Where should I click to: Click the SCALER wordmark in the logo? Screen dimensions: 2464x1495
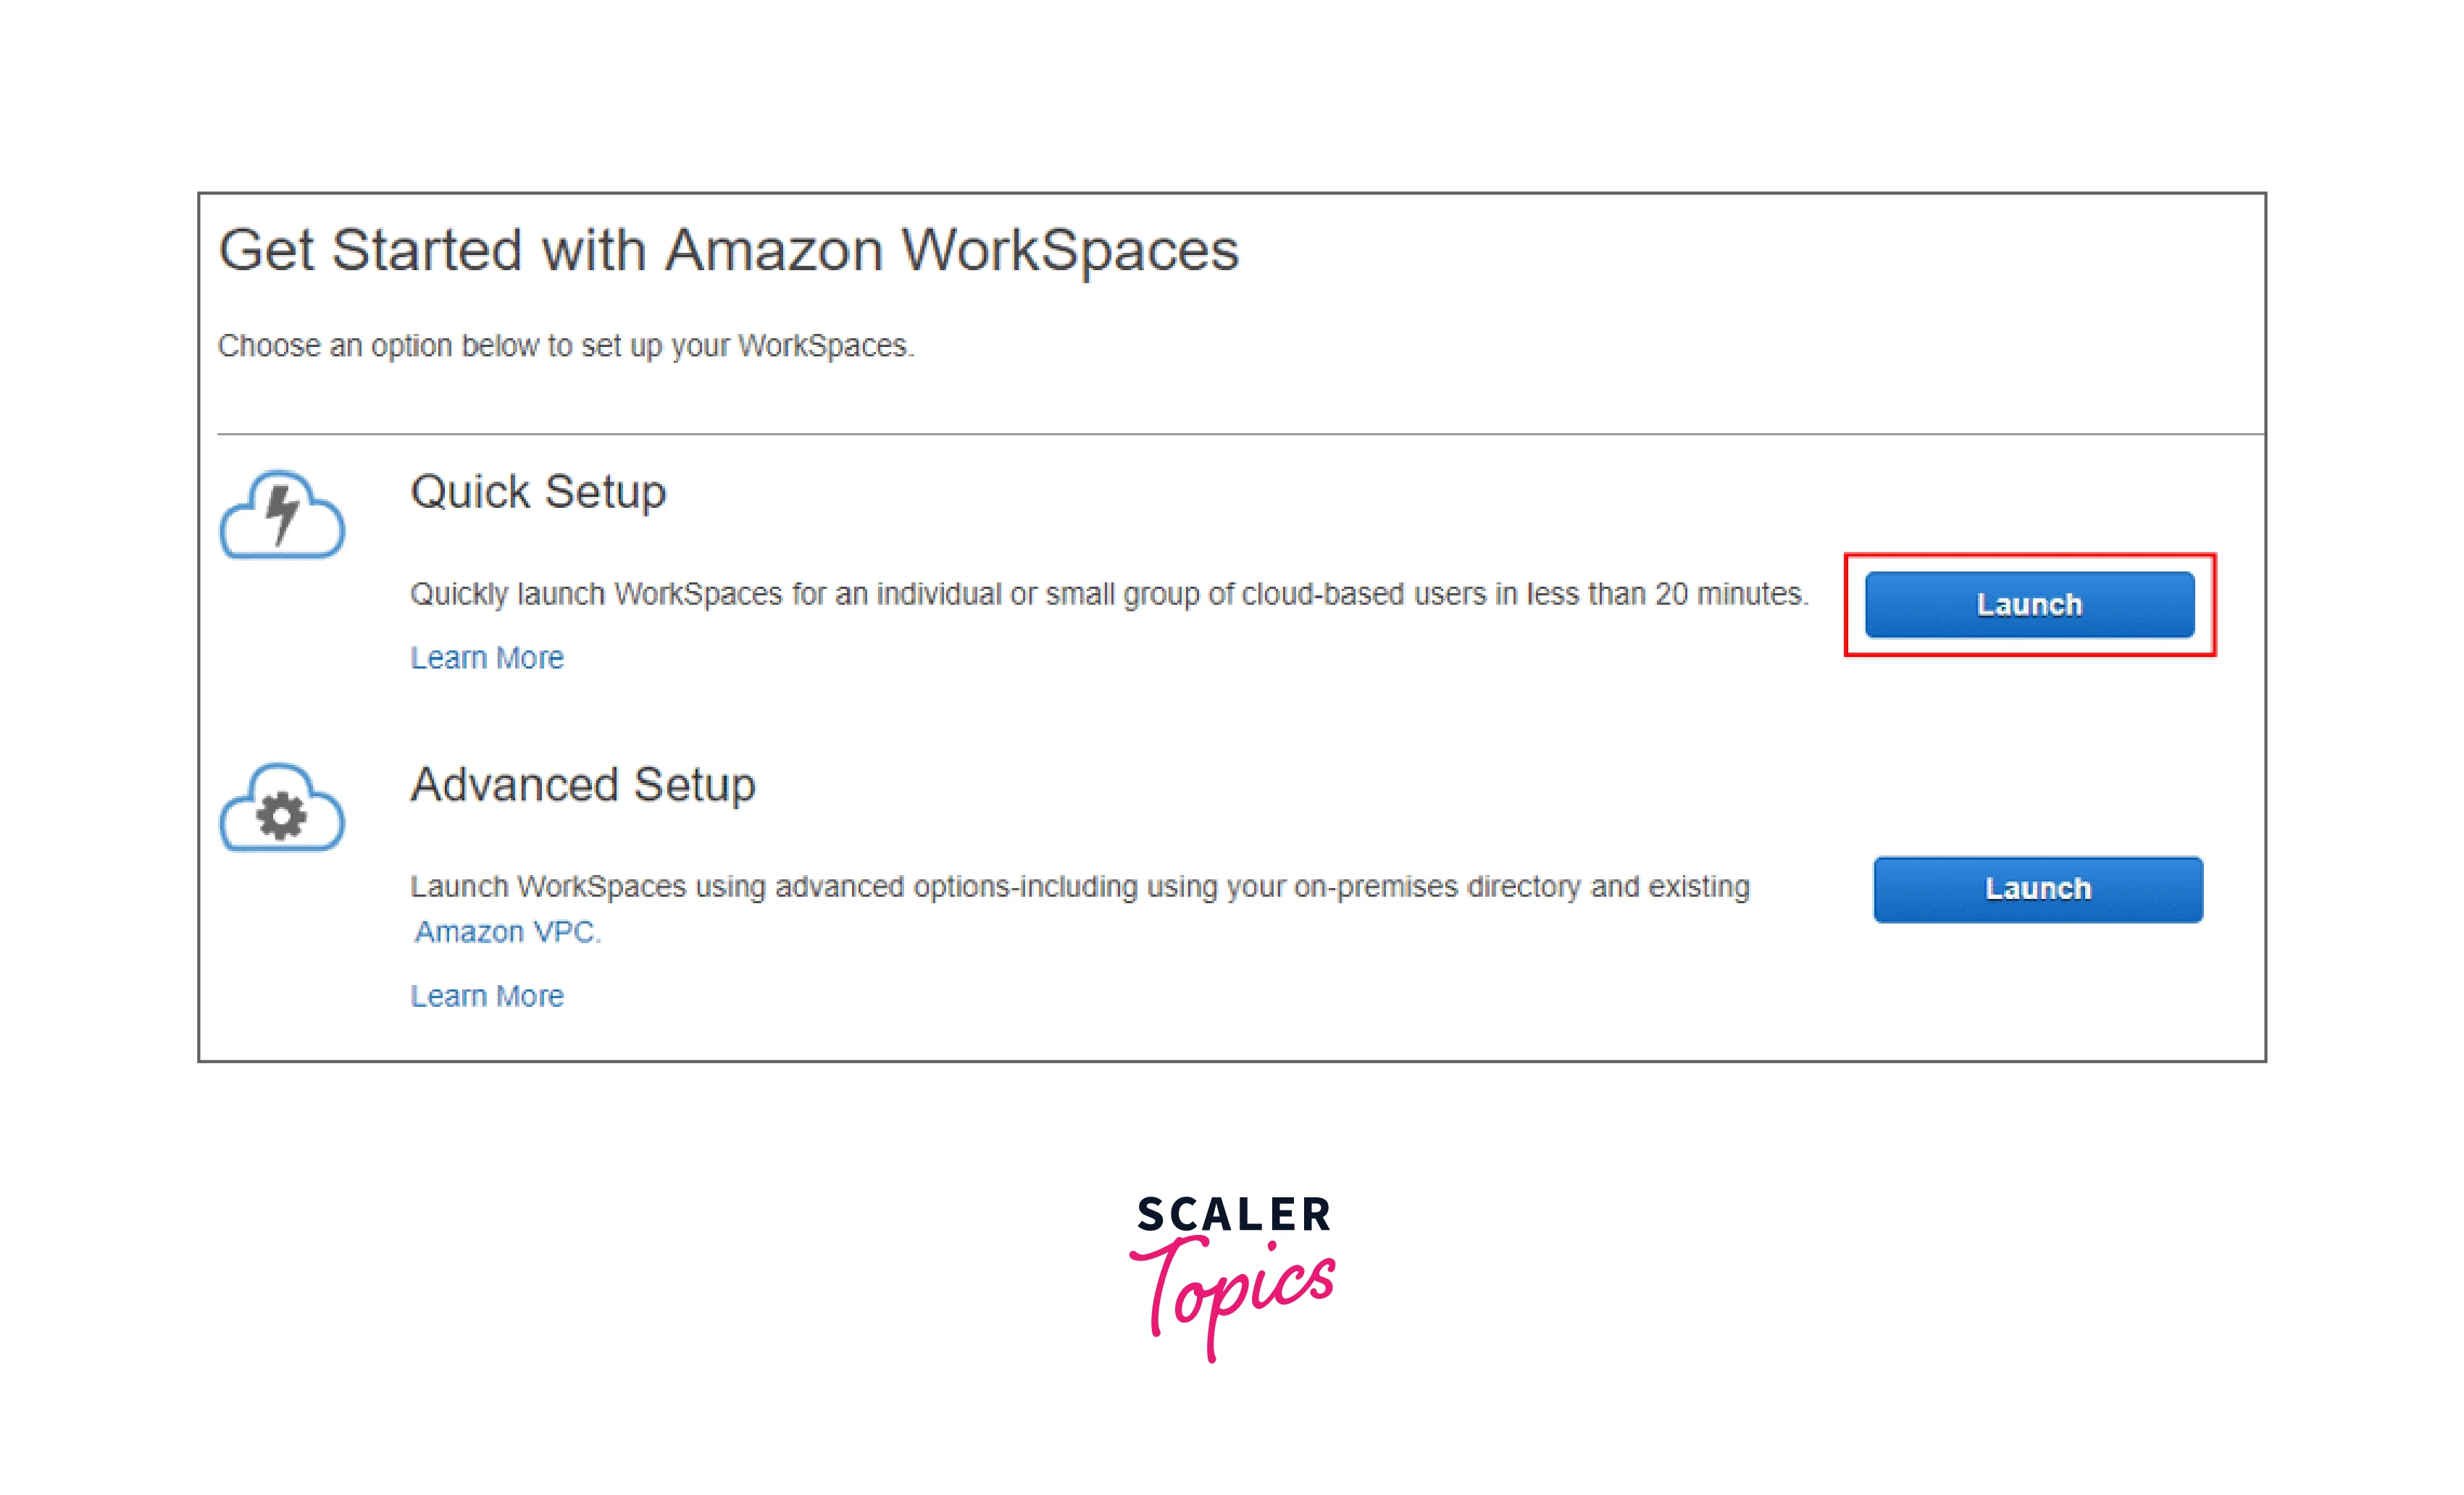coord(1233,1215)
